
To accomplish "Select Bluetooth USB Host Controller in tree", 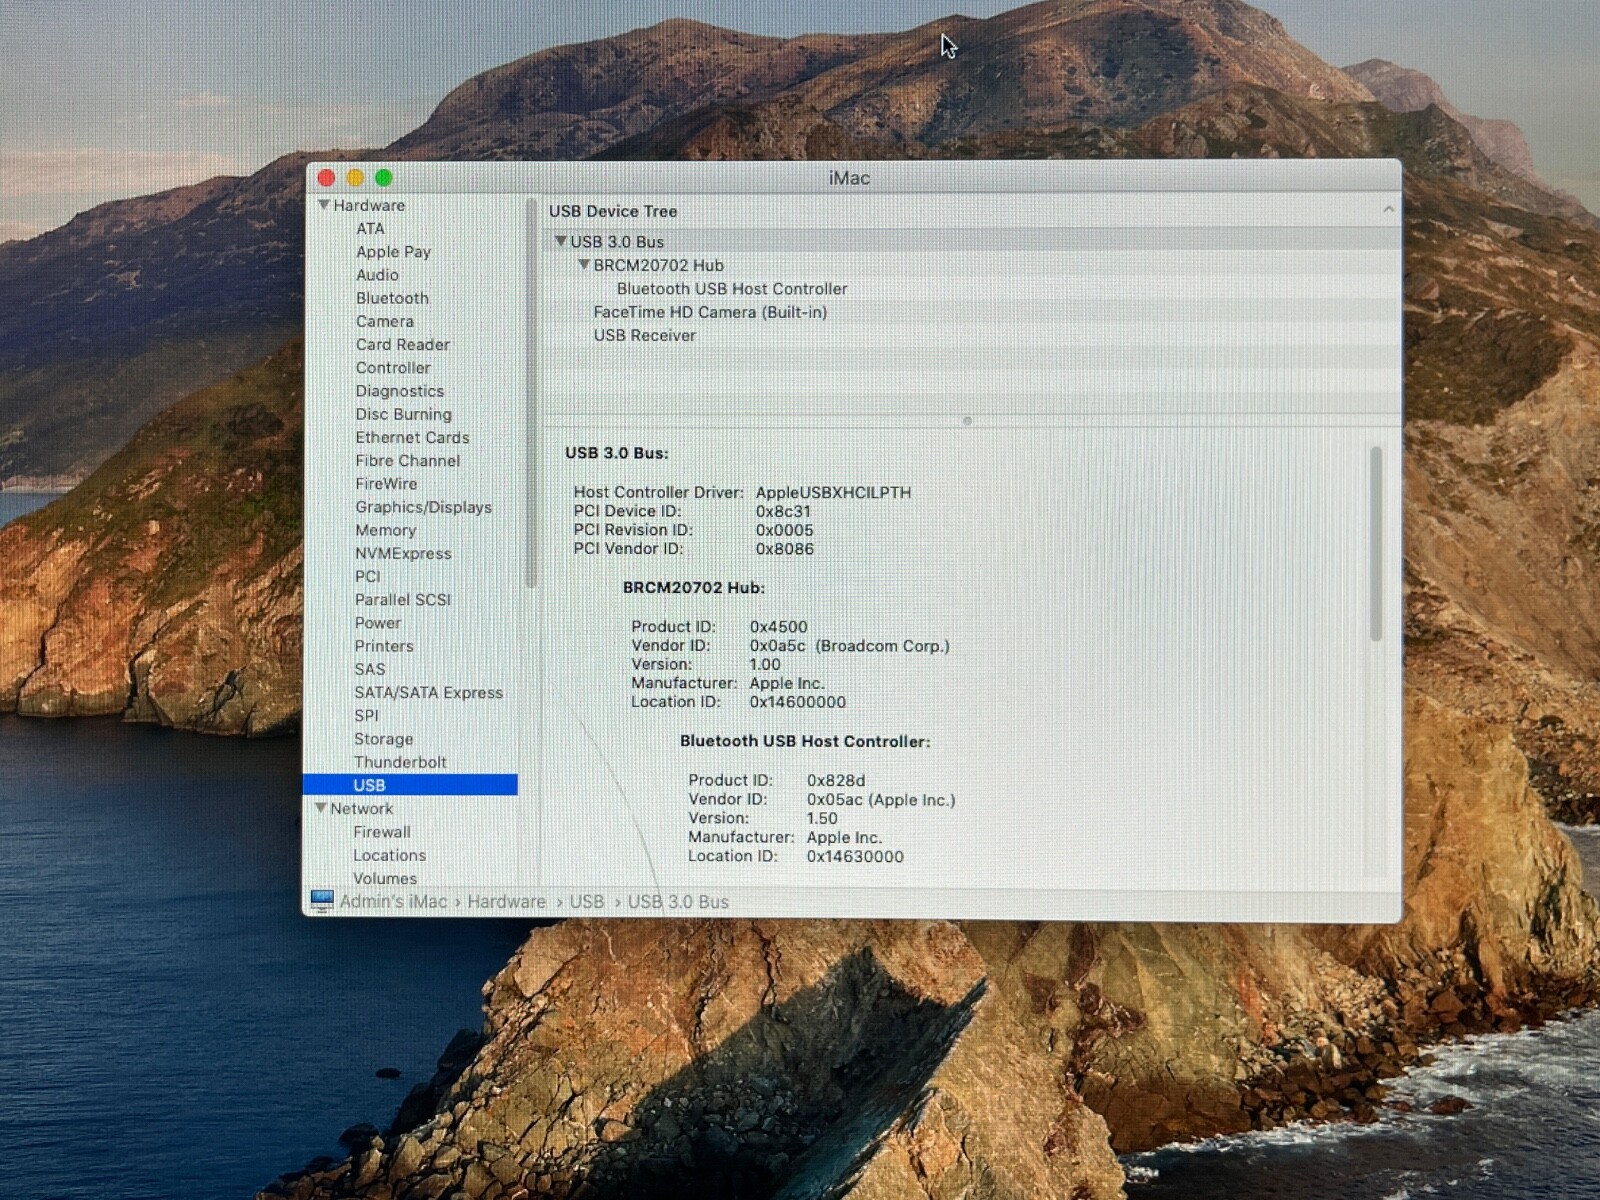I will point(731,289).
